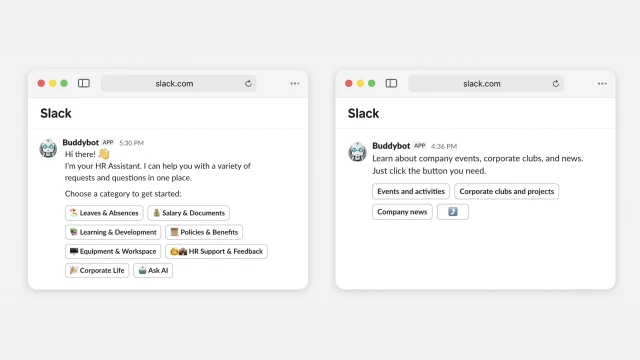The image size is (640, 360).
Task: Choose the Salary & Documents category
Action: [x=189, y=213]
